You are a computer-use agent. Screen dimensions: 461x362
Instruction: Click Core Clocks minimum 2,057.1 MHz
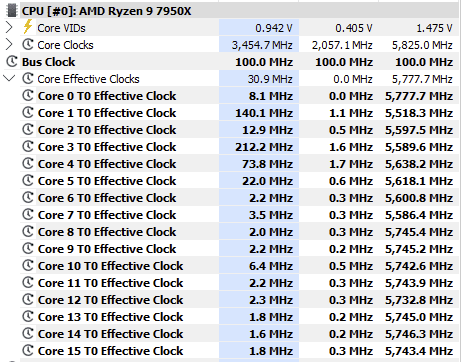(342, 45)
